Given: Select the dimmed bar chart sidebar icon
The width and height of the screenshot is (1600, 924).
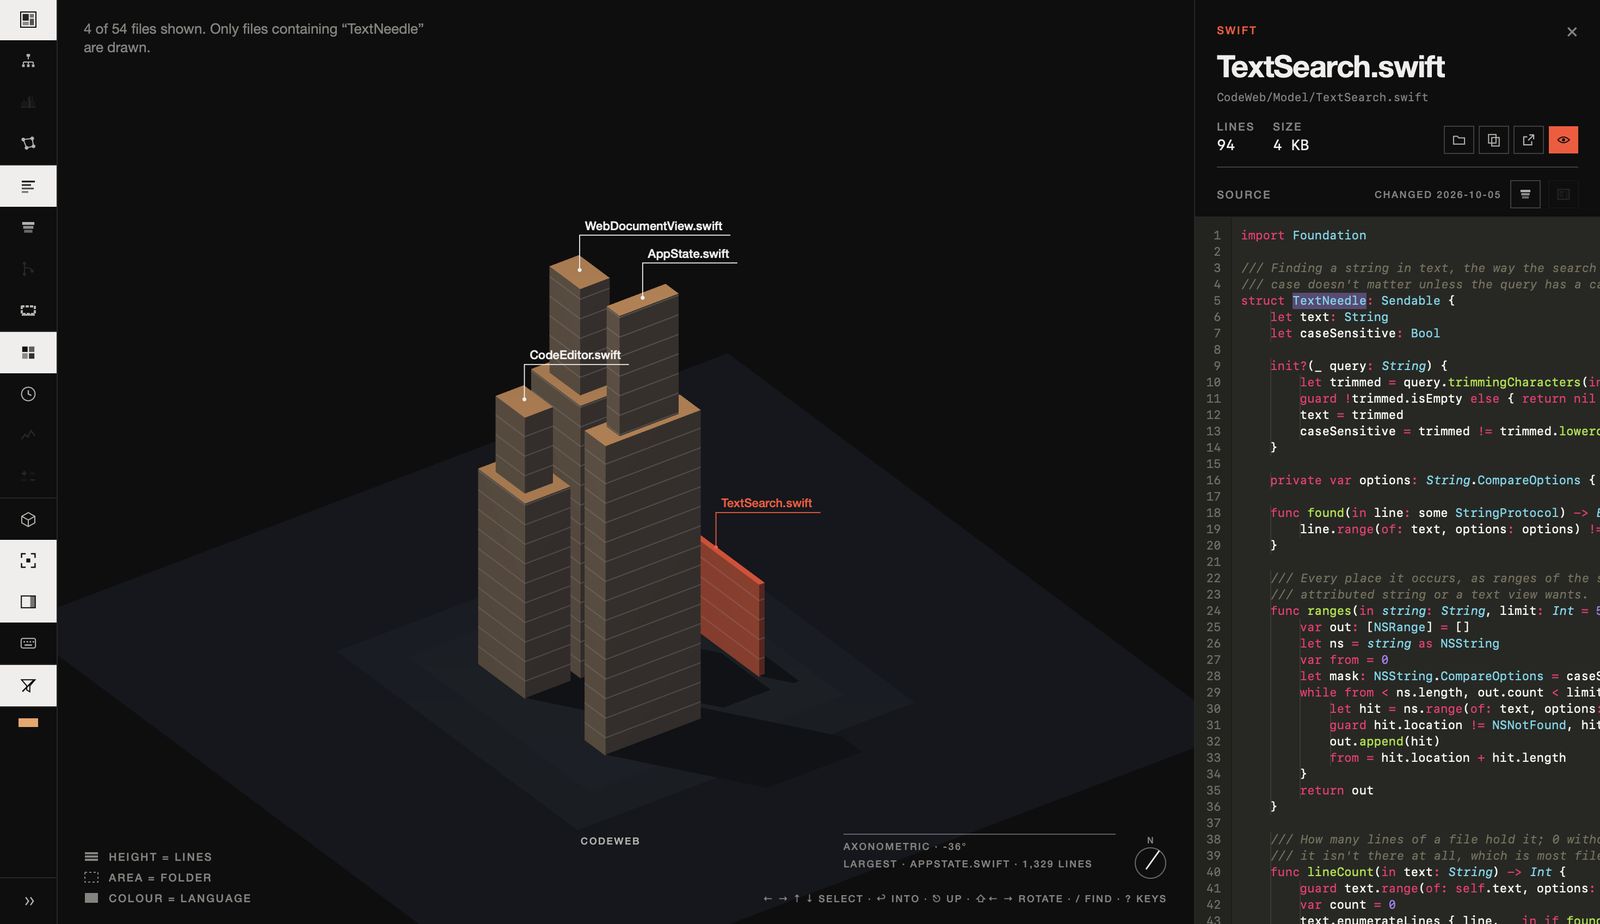Looking at the screenshot, I should (28, 102).
